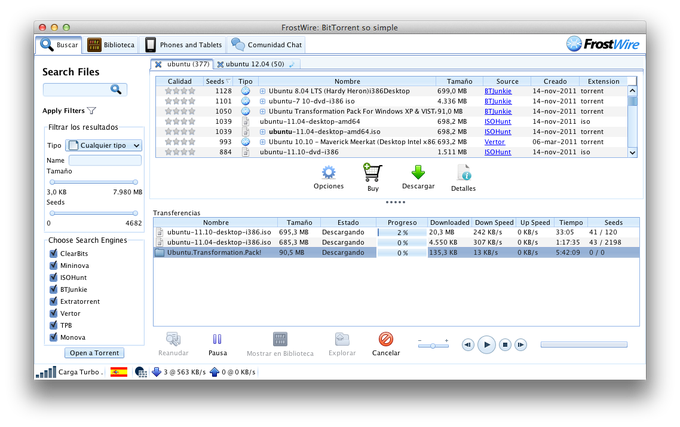The width and height of the screenshot is (680, 427).
Task: Sort results by the Seeds column
Action: (x=218, y=81)
